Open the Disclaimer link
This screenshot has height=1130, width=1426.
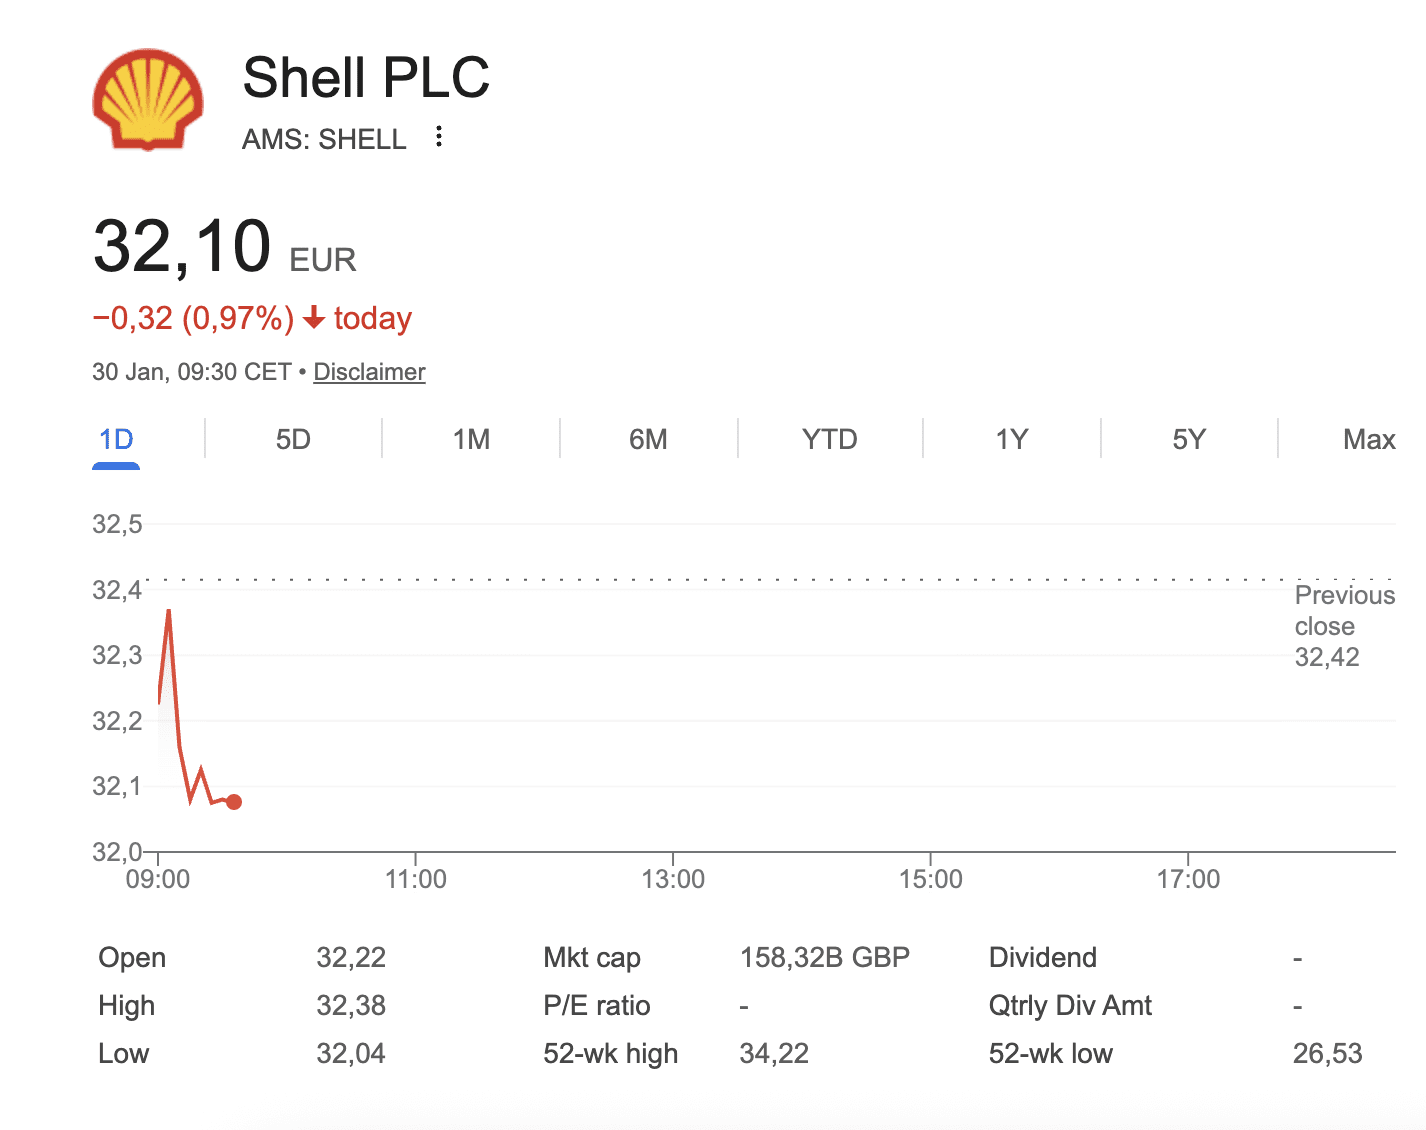pyautogui.click(x=369, y=372)
